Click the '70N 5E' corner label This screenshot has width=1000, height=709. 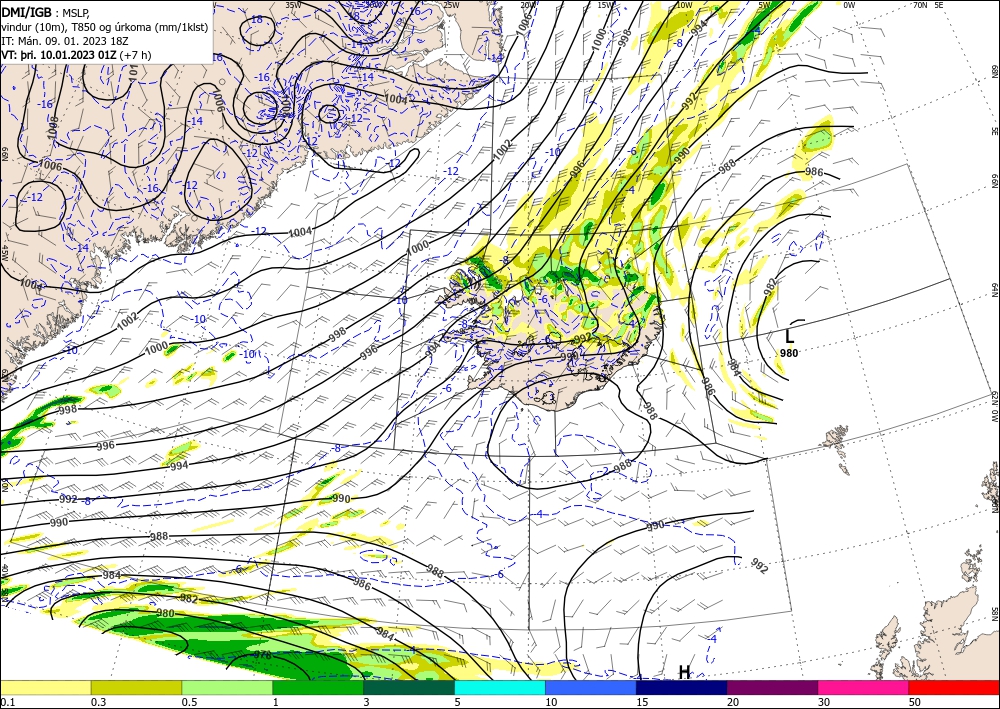coord(928,5)
